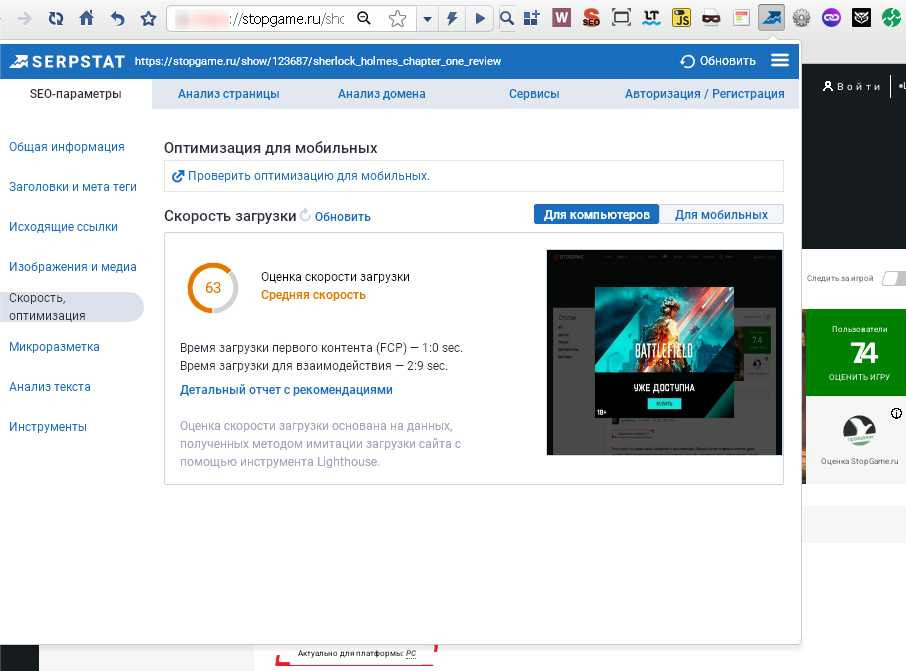Select 'Заголовки и мета теги' in sidebar
The height and width of the screenshot is (671, 906).
[x=73, y=187]
